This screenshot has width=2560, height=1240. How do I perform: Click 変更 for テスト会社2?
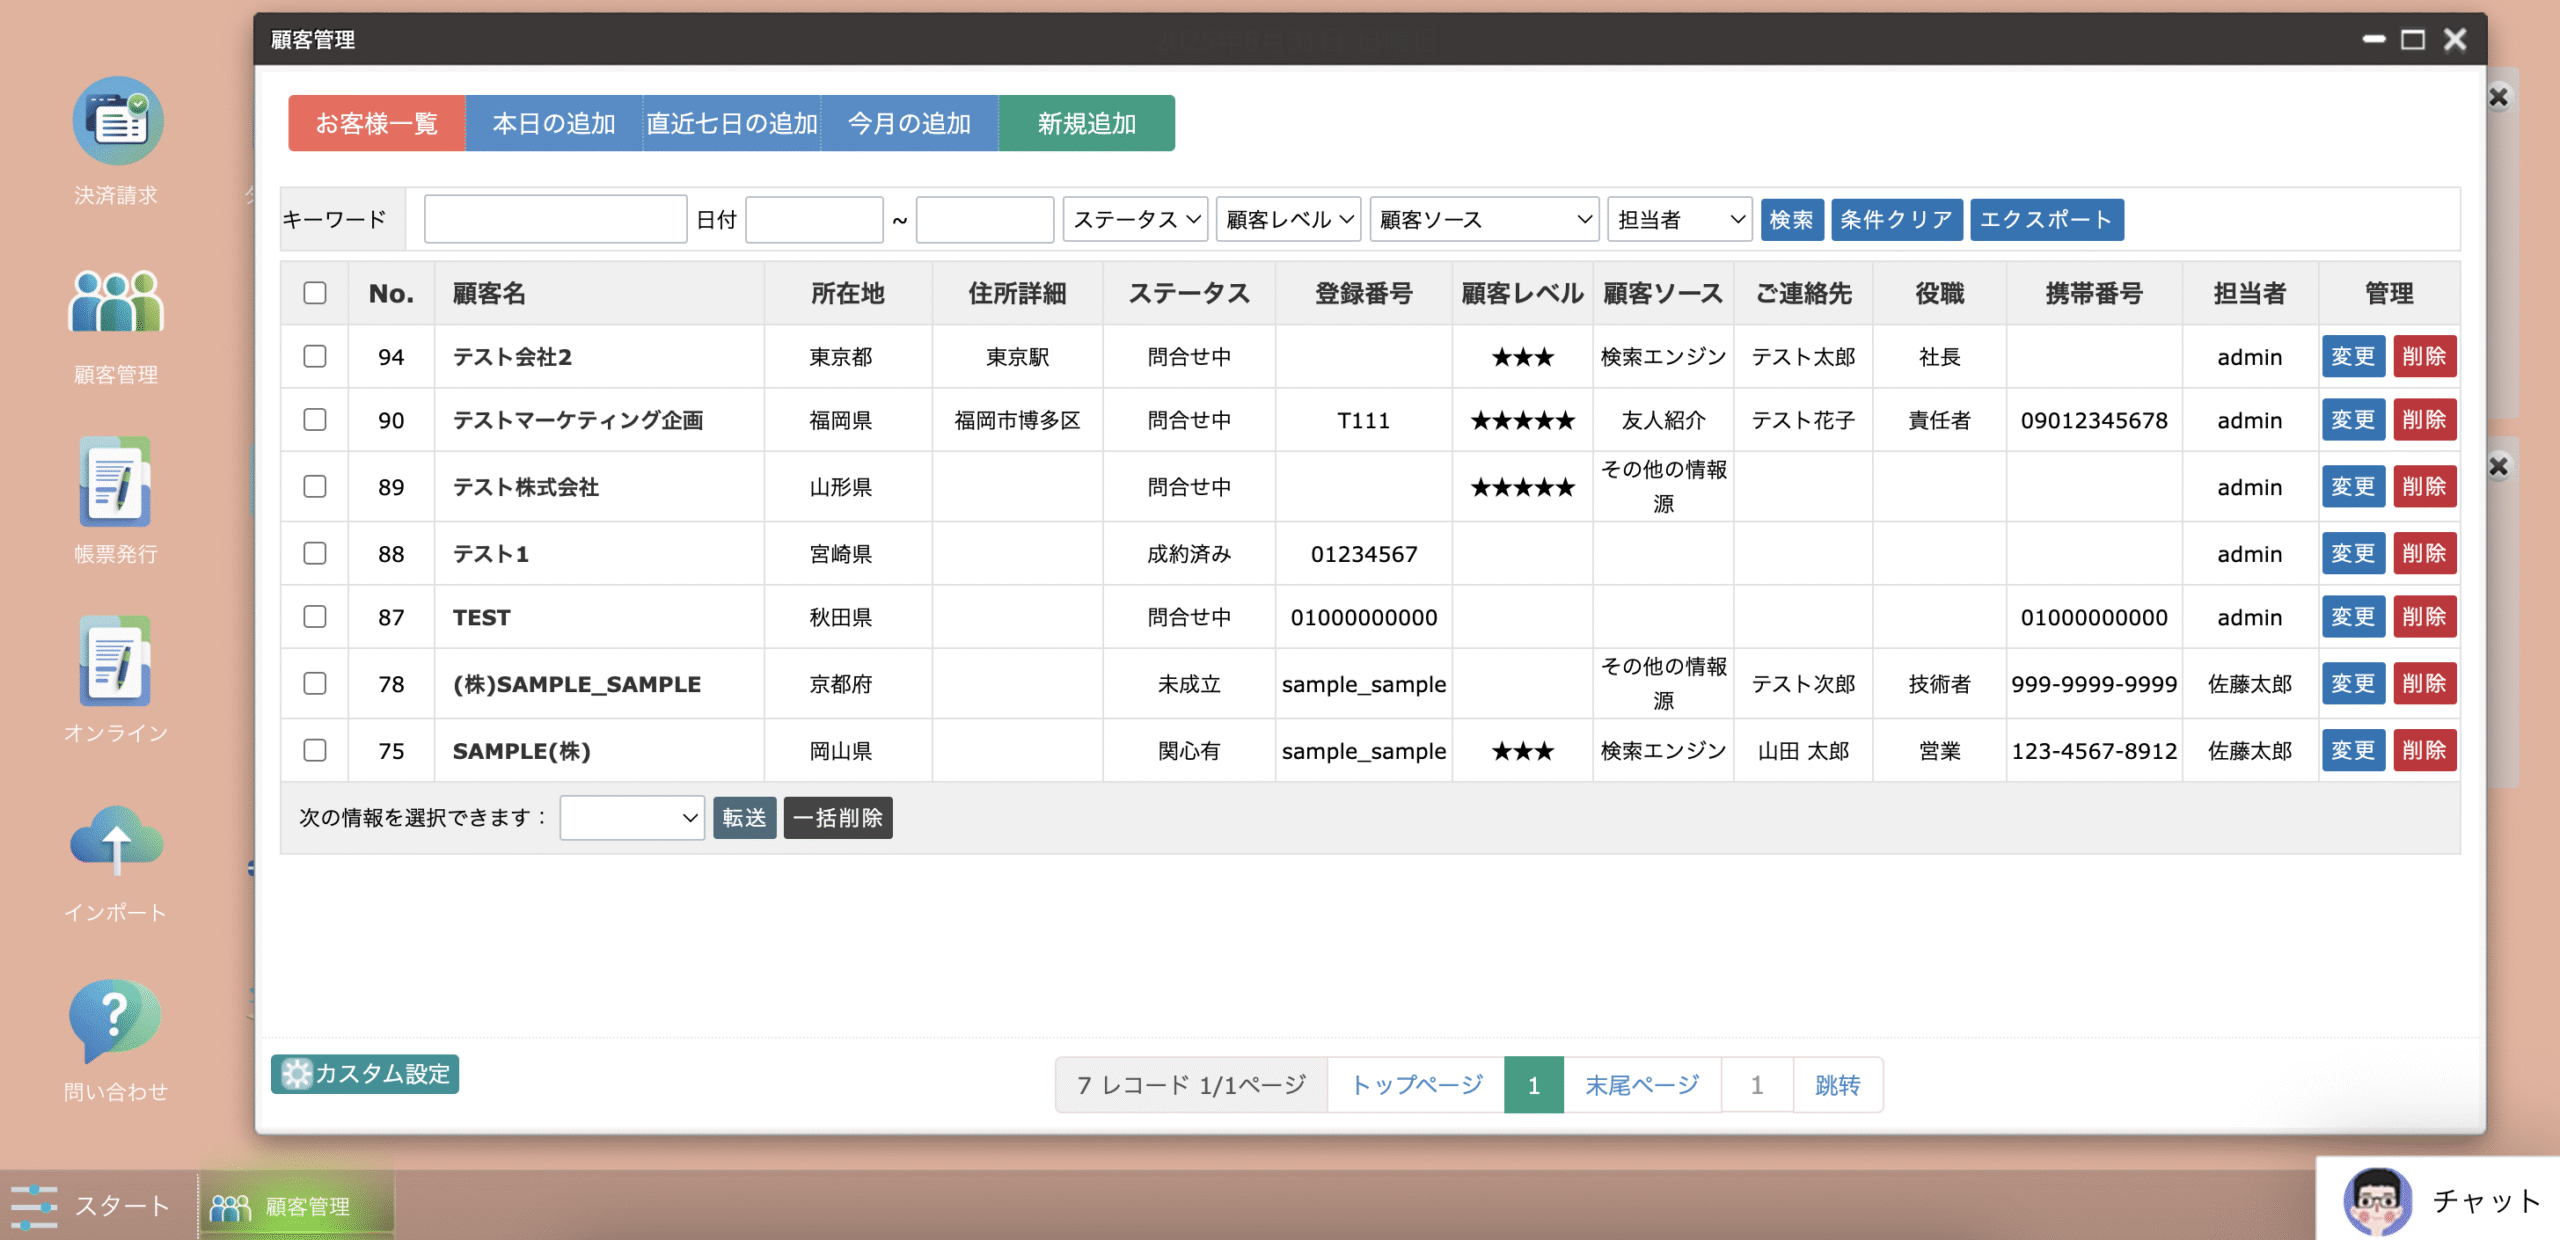tap(2353, 357)
